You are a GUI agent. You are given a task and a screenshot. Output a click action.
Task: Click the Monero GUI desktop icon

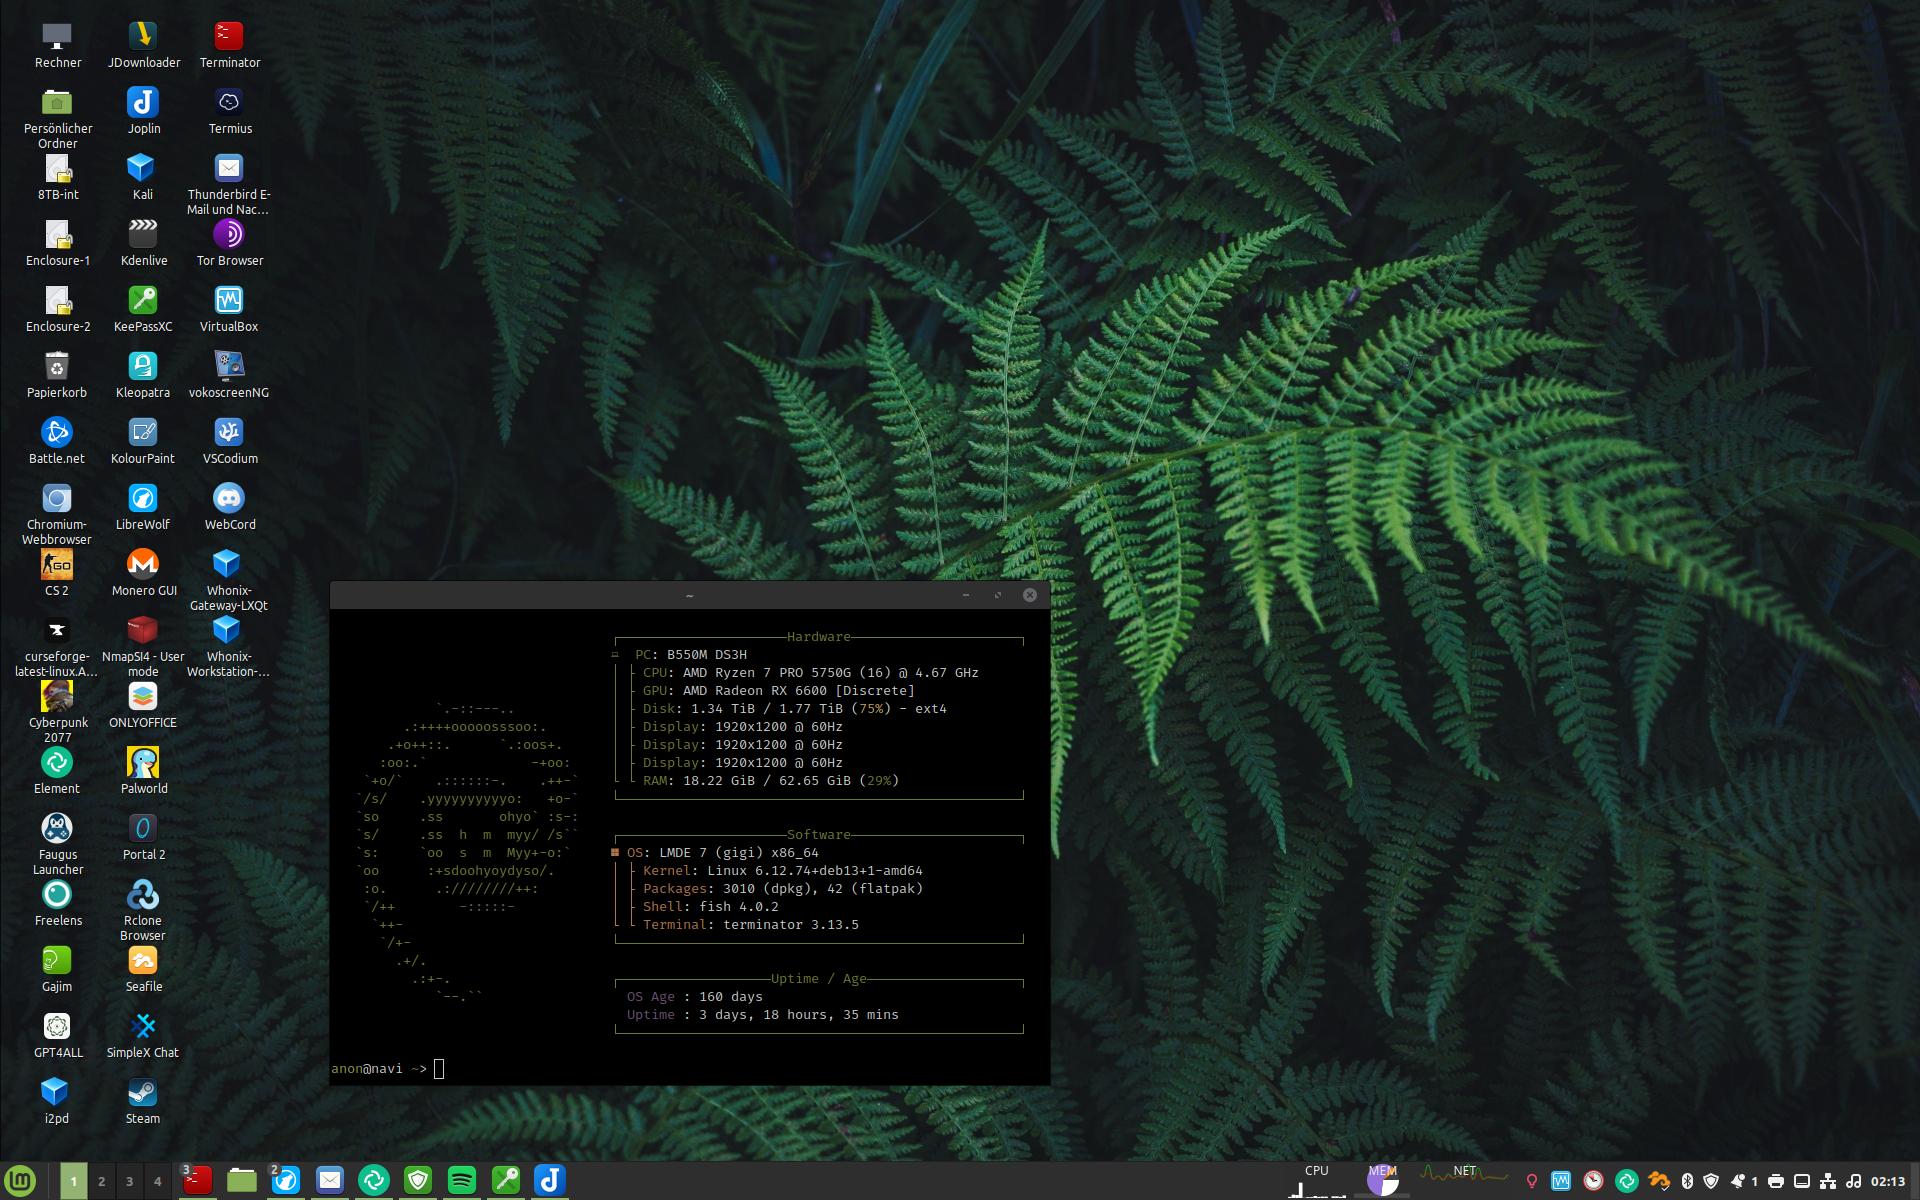pyautogui.click(x=143, y=565)
